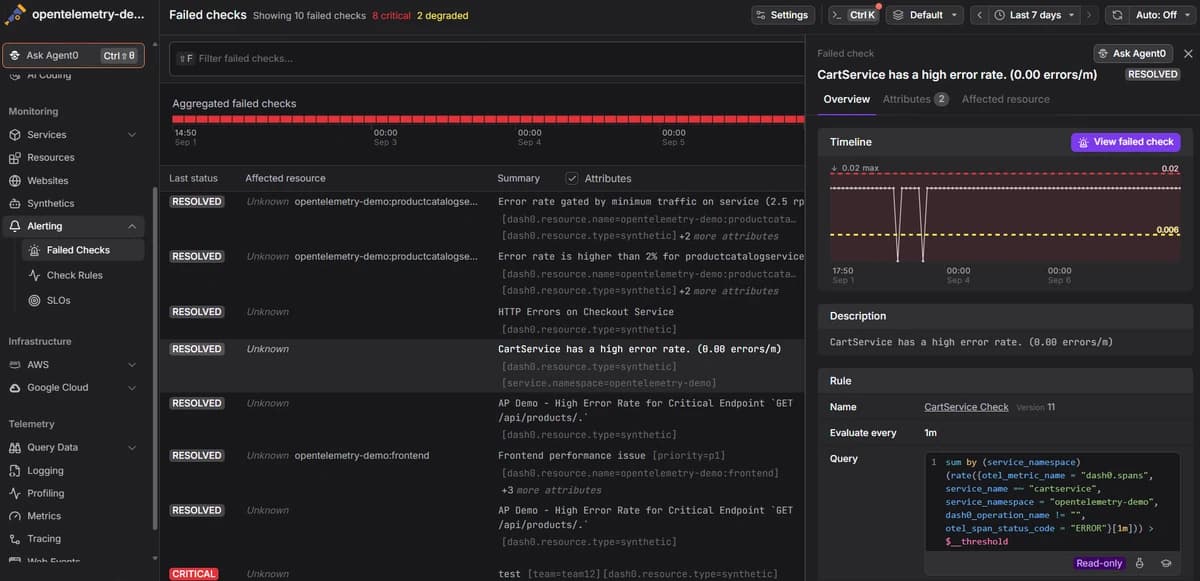Click the '+3 more attributes' text

tap(551, 490)
